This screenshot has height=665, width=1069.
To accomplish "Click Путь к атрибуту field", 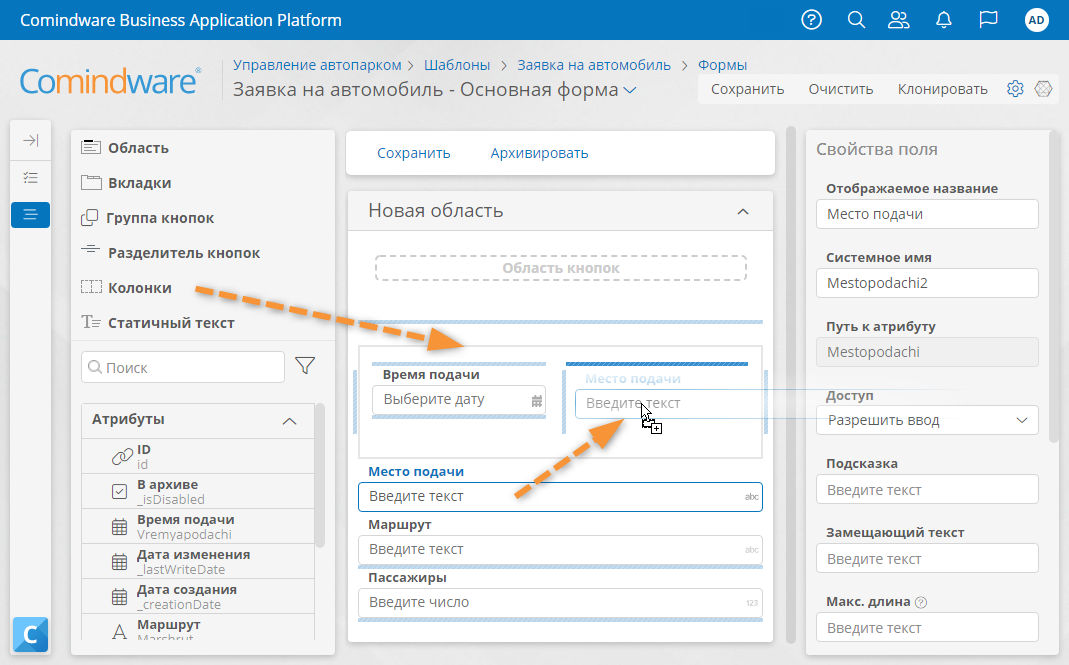I will (927, 352).
